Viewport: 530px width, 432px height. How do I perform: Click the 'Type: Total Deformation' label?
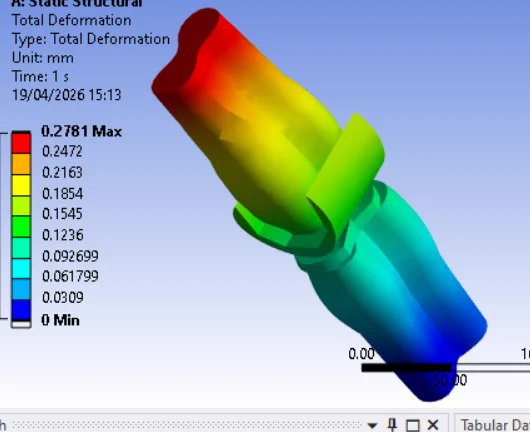[x=91, y=39]
